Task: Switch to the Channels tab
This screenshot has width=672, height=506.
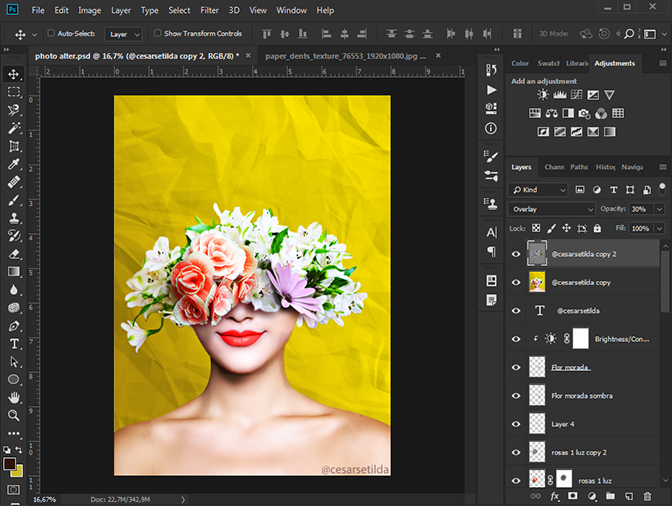Action: click(x=554, y=167)
